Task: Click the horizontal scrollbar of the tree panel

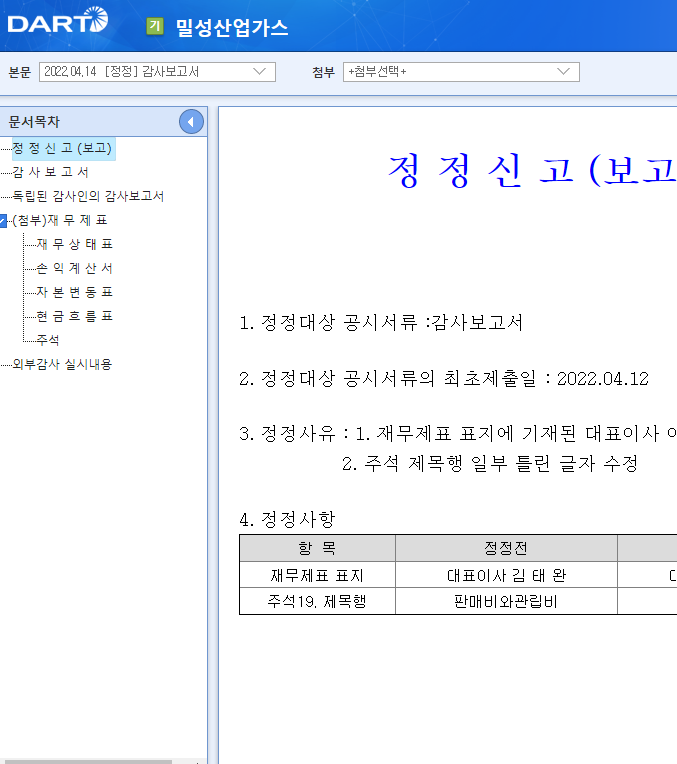Action: tap(86, 762)
